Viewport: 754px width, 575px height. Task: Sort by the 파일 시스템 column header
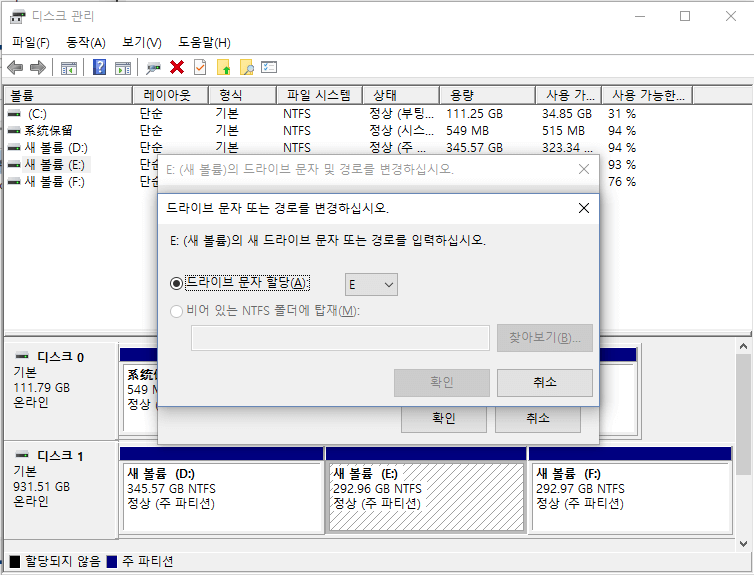coord(319,95)
